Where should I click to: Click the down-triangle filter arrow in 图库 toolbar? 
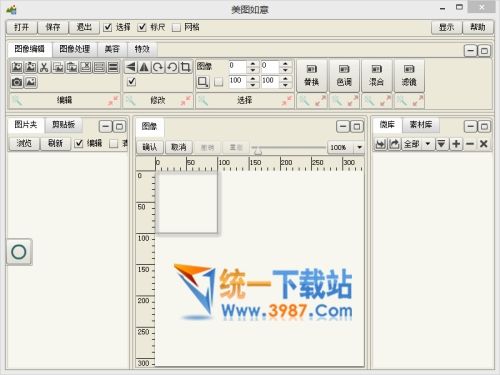tap(441, 144)
